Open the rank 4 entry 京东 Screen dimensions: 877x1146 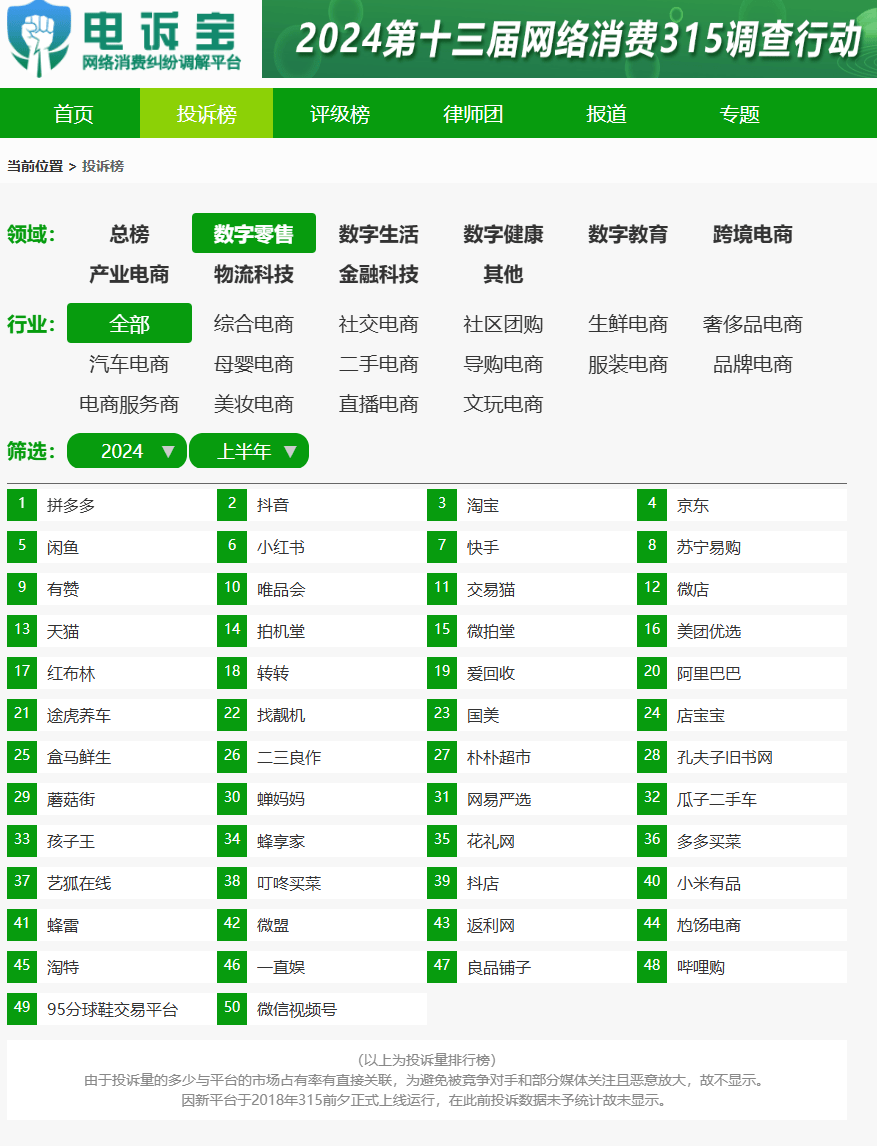[742, 505]
